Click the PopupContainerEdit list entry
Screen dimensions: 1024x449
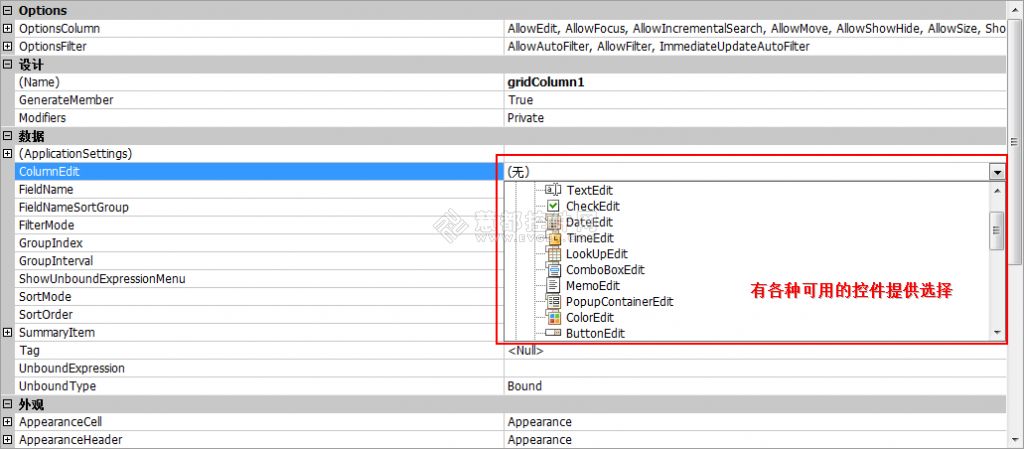coord(620,302)
